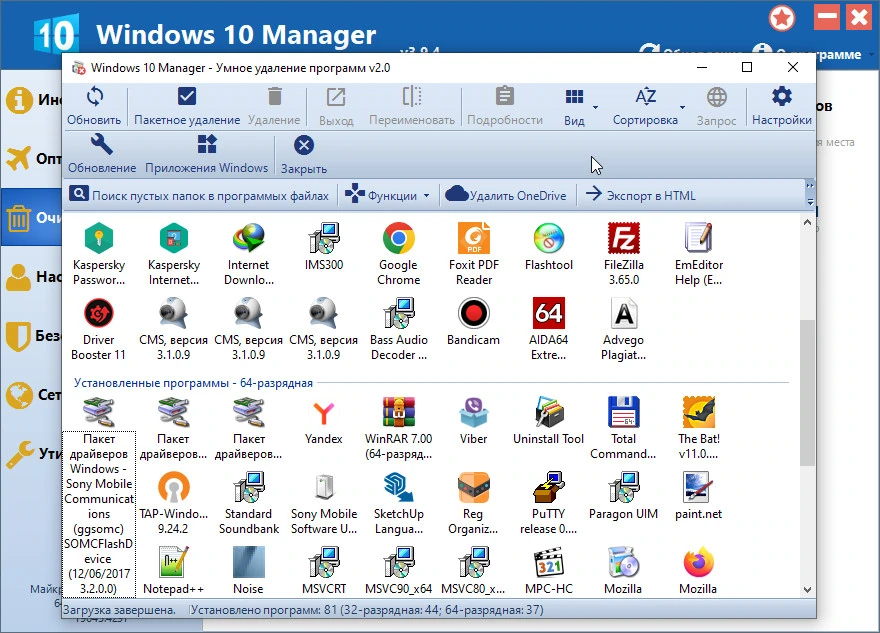
Task: Select the Bandicam program
Action: [474, 322]
